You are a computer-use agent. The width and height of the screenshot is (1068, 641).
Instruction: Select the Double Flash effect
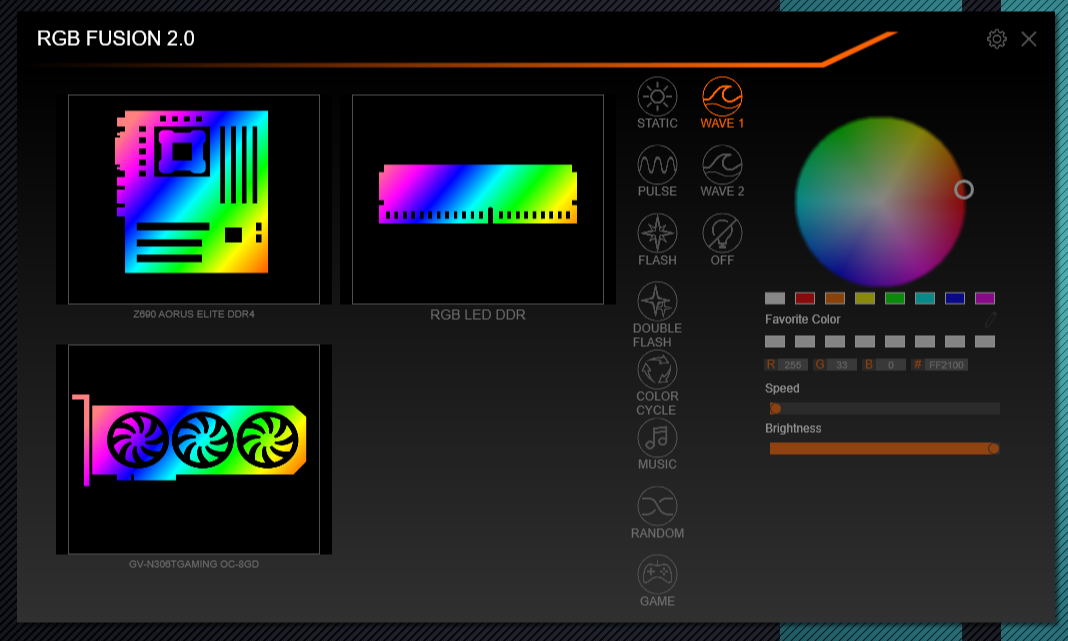tap(657, 315)
